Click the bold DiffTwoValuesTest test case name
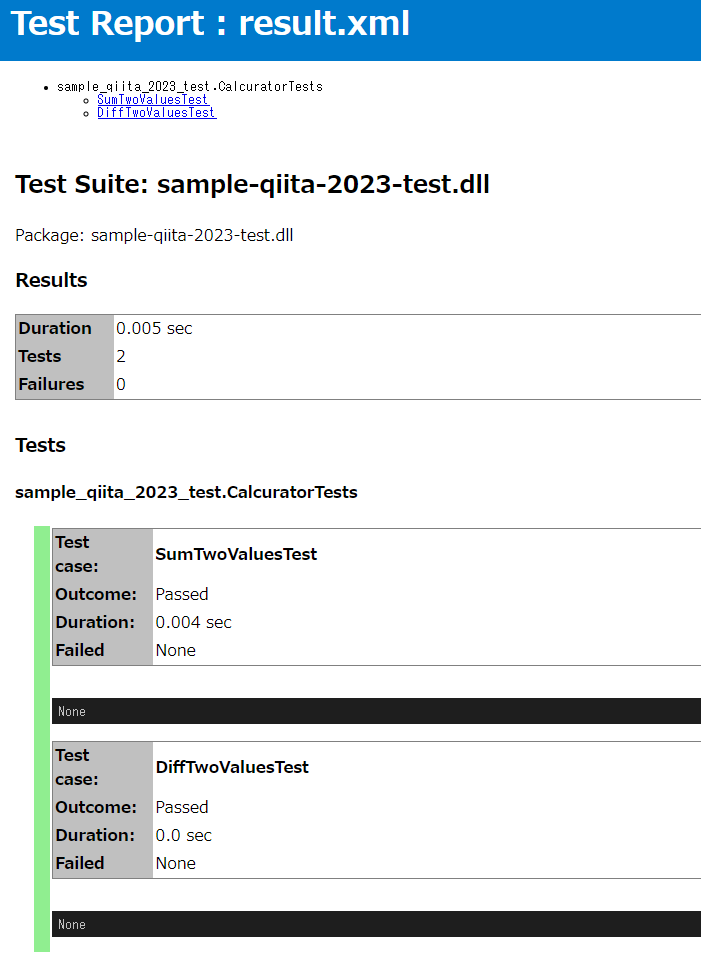701x961 pixels. coord(232,767)
